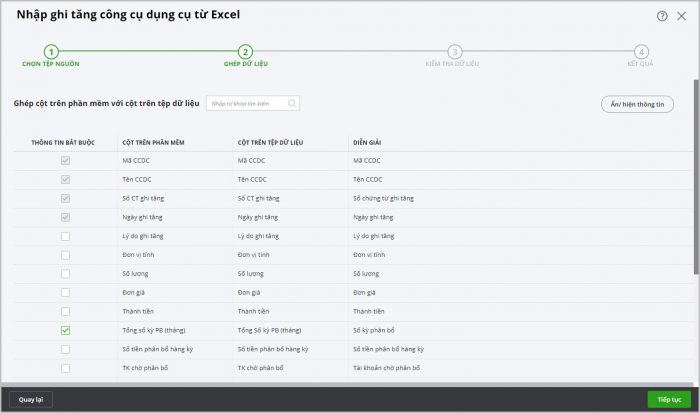Click the search magnifier icon
Viewport: 700px width, 413px height.
pyautogui.click(x=291, y=103)
